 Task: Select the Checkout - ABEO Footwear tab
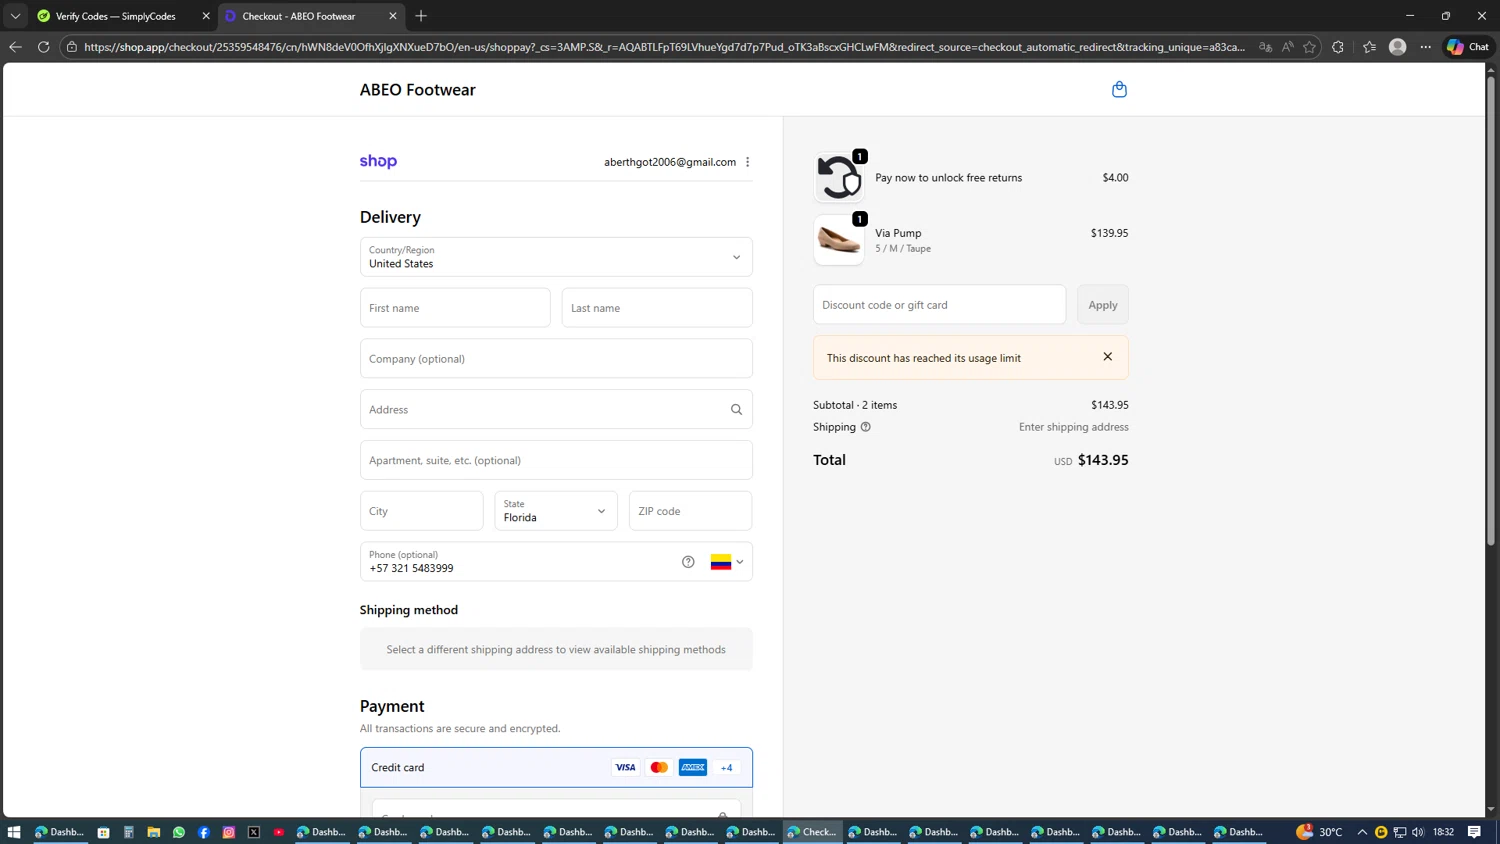tap(299, 16)
